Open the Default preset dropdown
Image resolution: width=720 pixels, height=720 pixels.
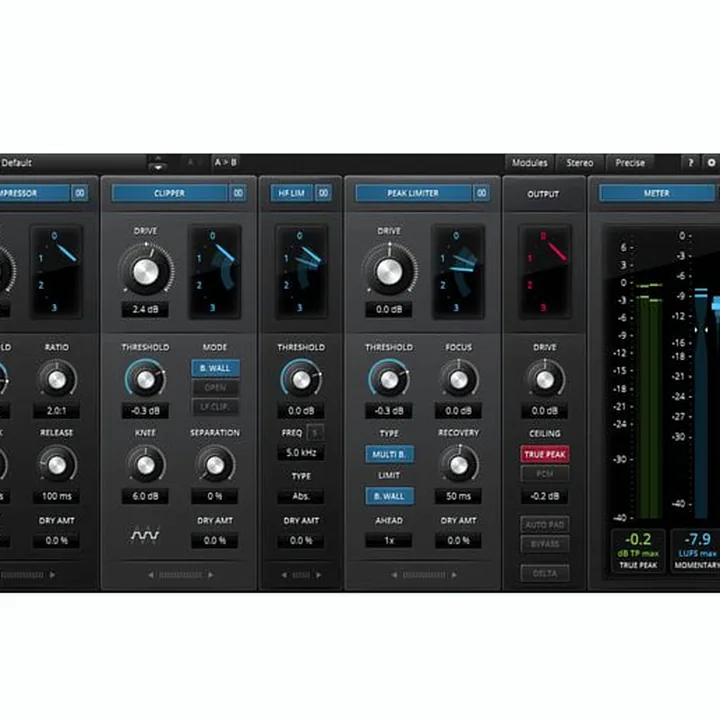[73, 163]
